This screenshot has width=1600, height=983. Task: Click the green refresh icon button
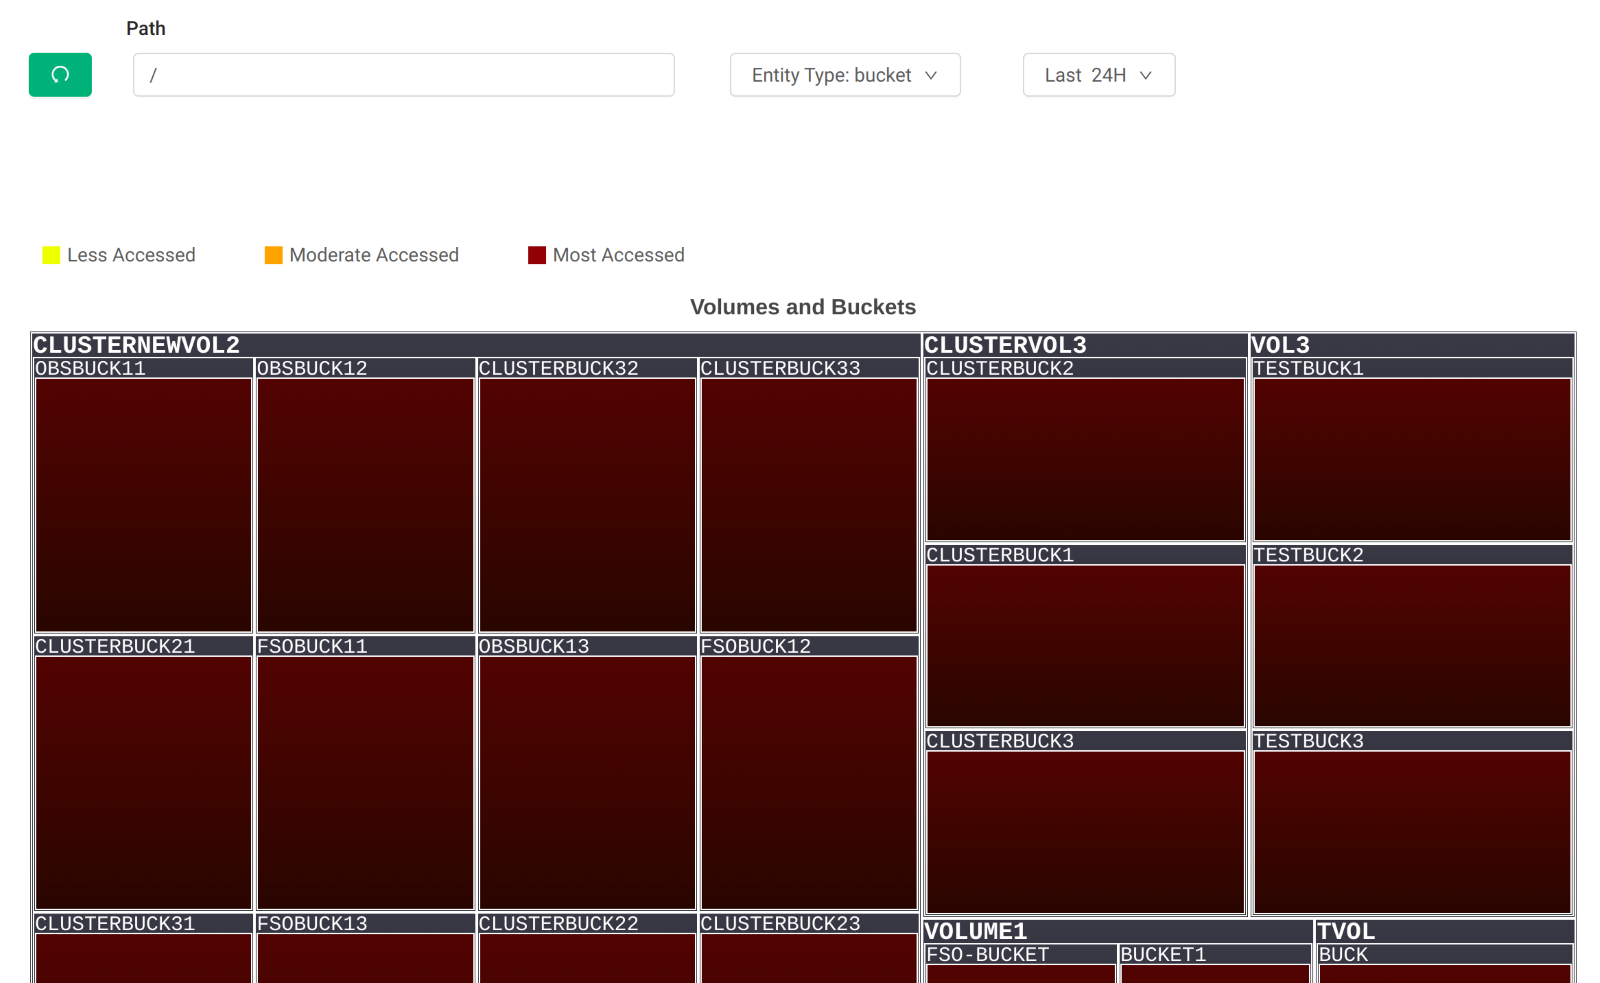click(x=60, y=75)
